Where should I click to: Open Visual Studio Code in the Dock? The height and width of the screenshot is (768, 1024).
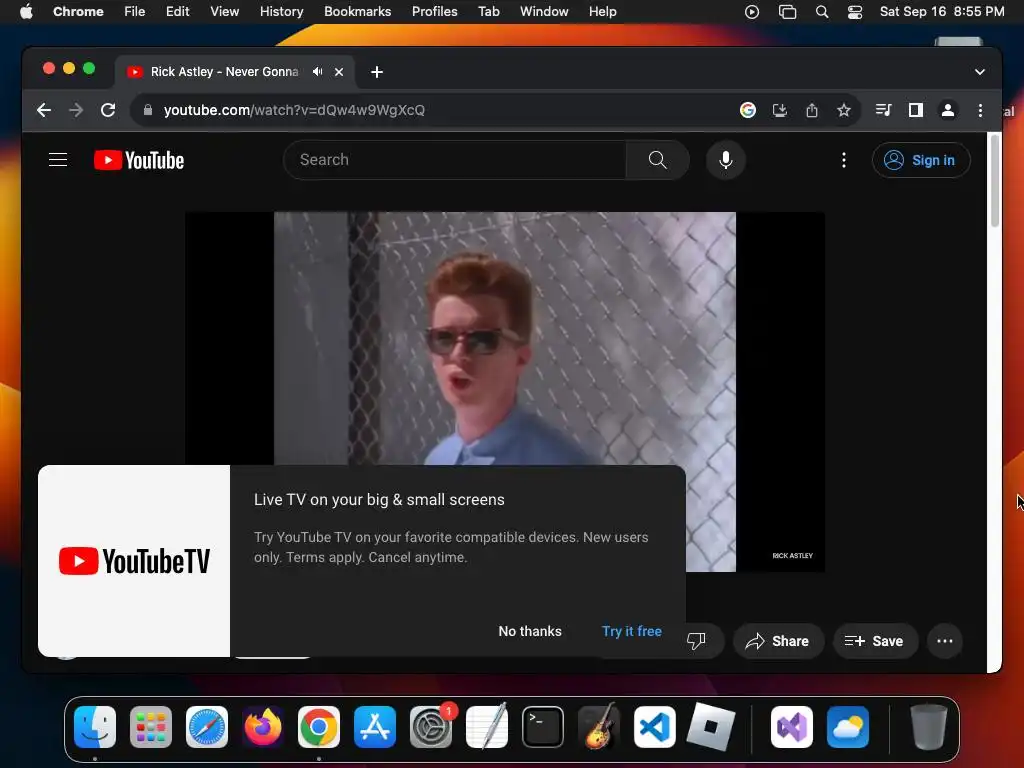coord(654,727)
